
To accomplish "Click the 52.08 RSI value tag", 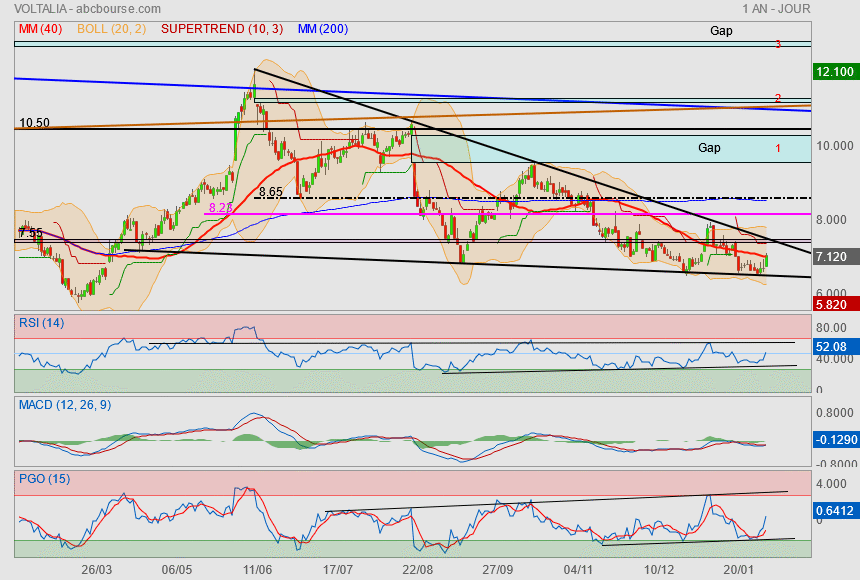I will (x=835, y=347).
